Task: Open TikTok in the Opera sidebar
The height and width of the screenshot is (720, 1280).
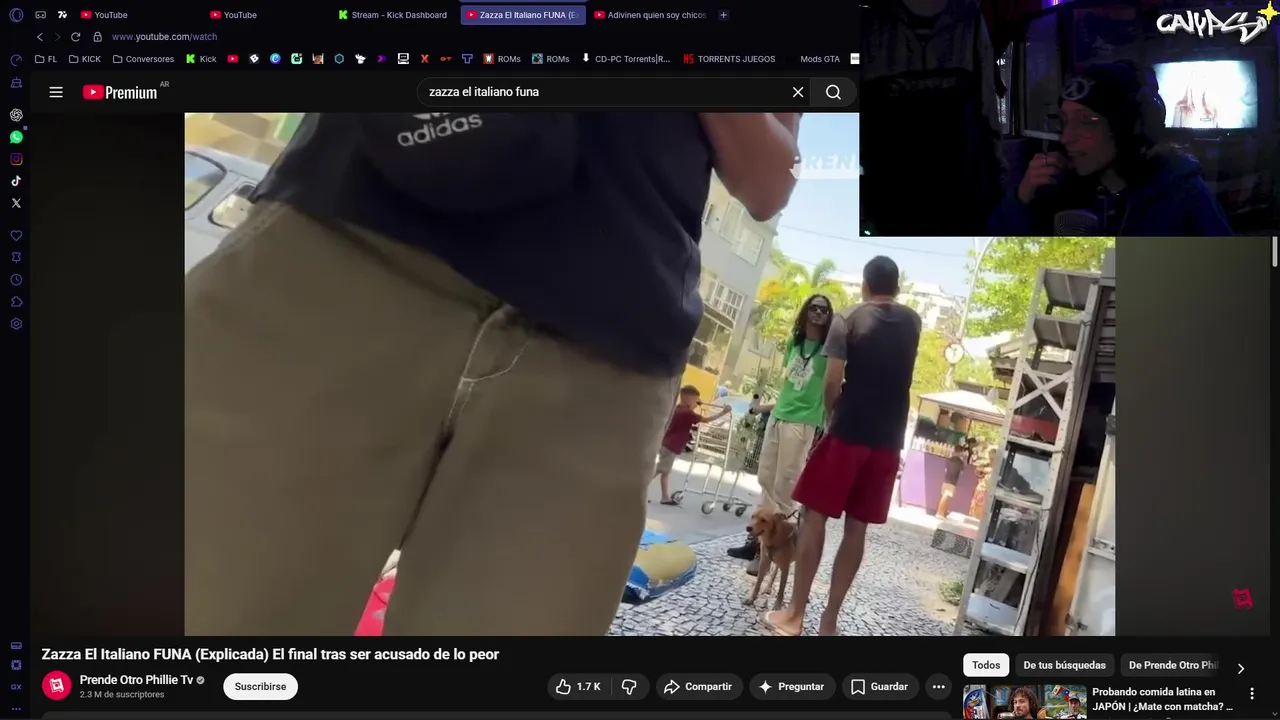Action: (x=16, y=181)
